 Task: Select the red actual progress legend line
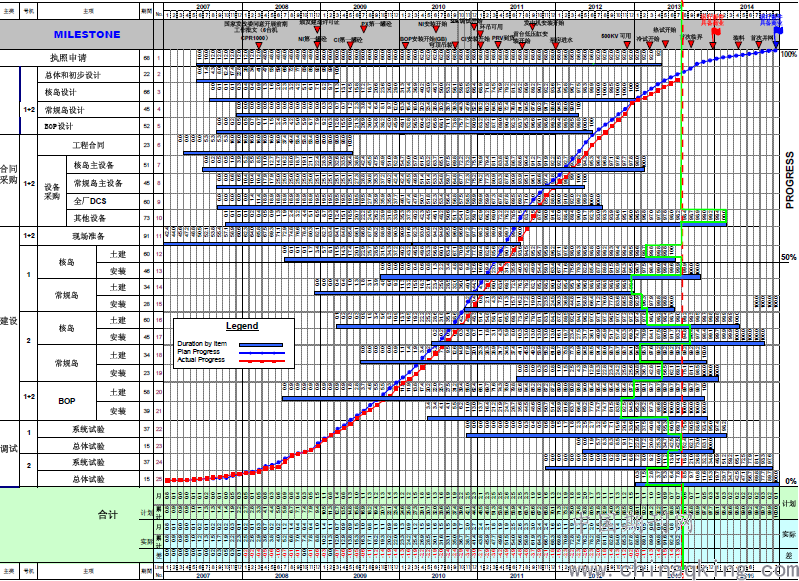click(x=262, y=361)
